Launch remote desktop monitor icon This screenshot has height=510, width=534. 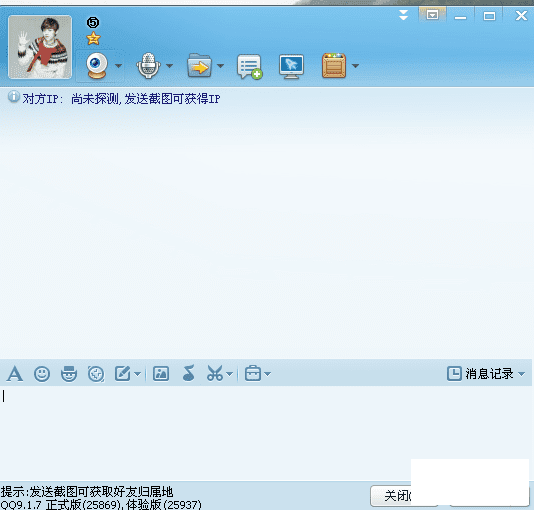click(x=291, y=66)
